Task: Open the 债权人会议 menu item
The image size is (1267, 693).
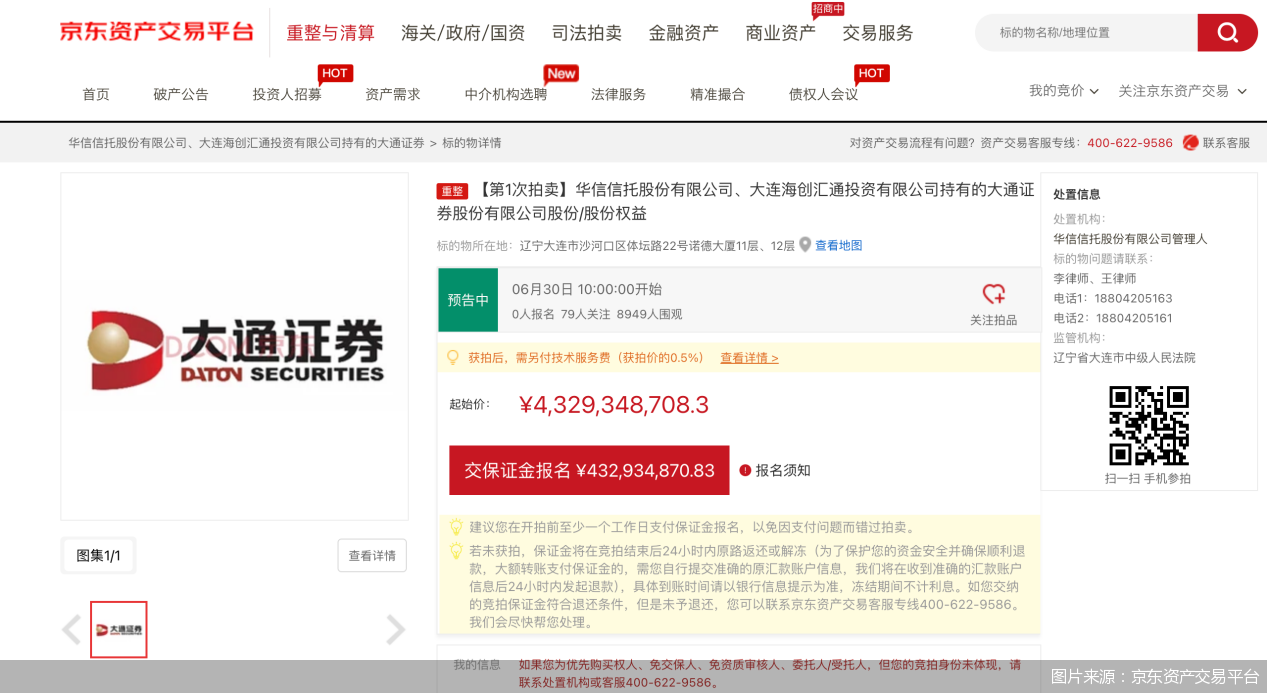Action: (824, 94)
